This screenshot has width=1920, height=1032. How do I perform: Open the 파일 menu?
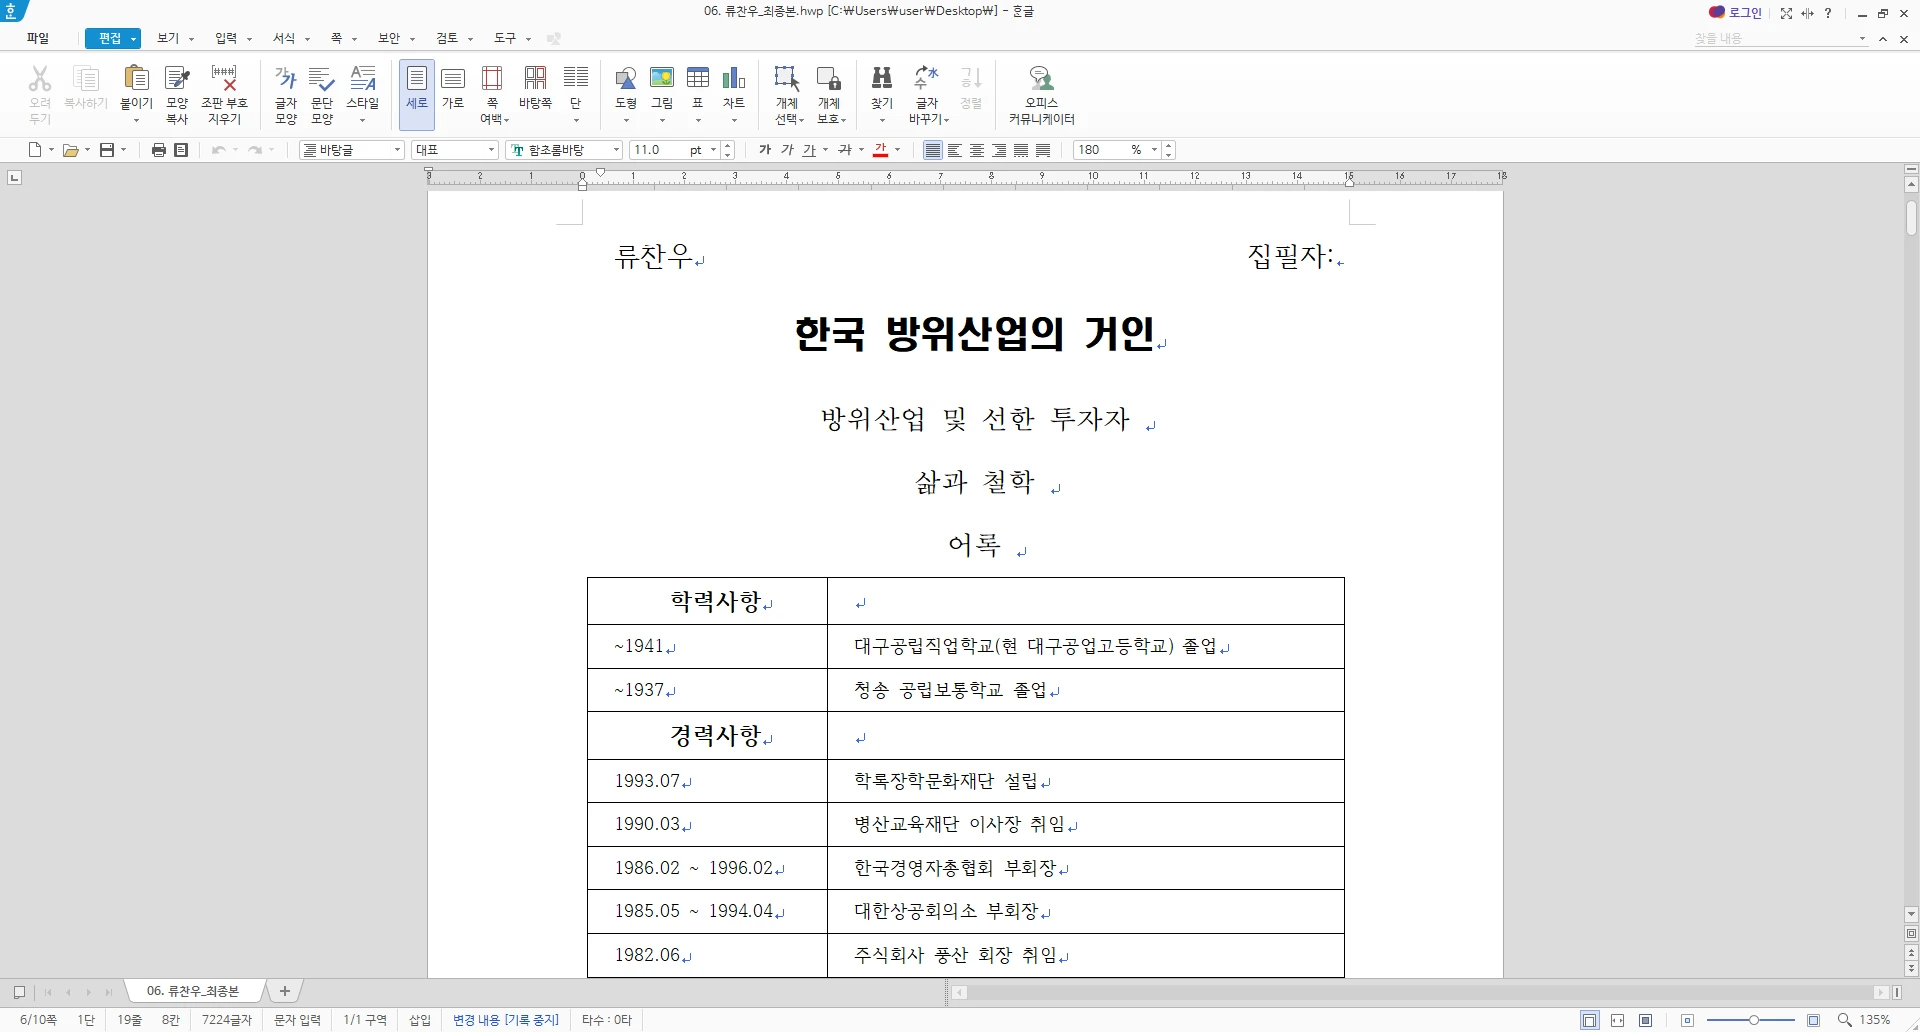[x=38, y=38]
